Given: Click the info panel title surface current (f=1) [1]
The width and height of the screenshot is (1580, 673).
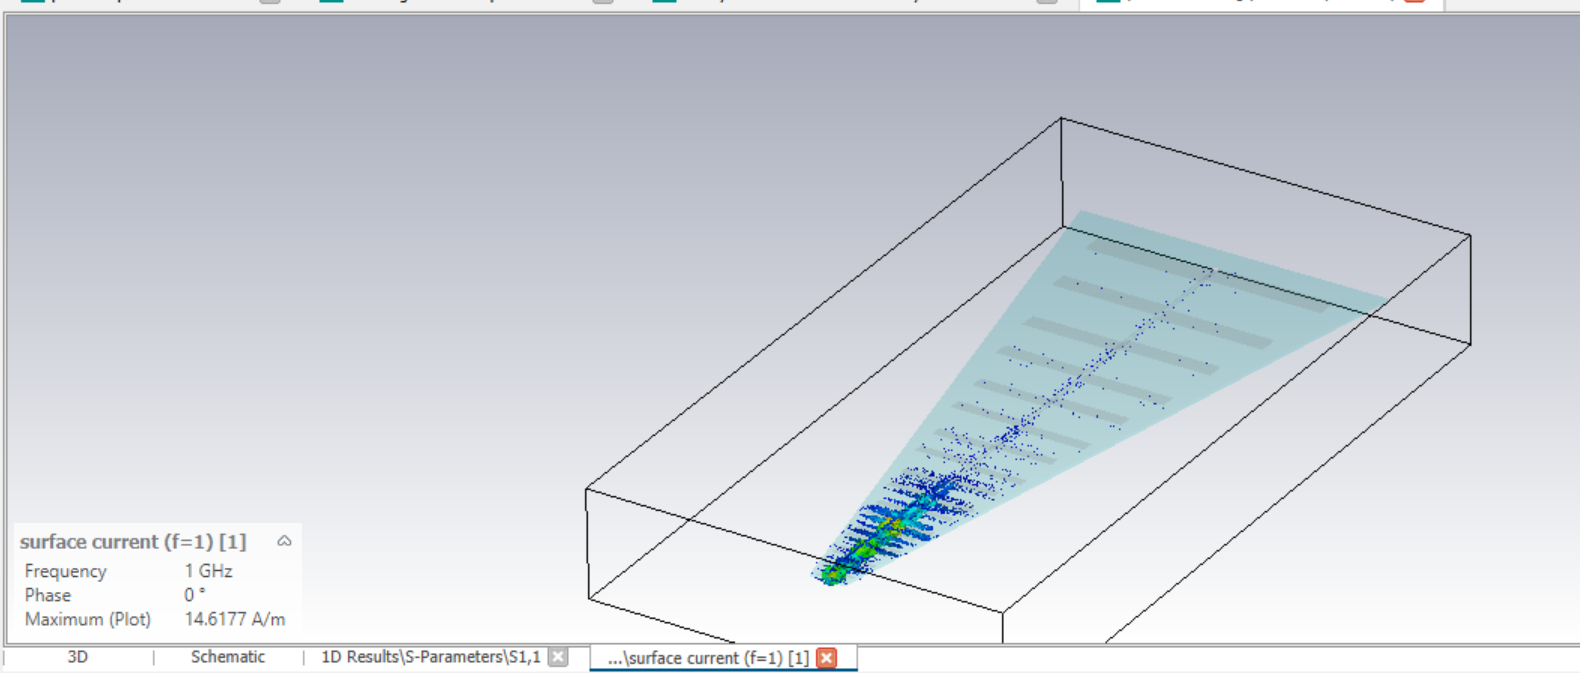Looking at the screenshot, I should [x=133, y=542].
